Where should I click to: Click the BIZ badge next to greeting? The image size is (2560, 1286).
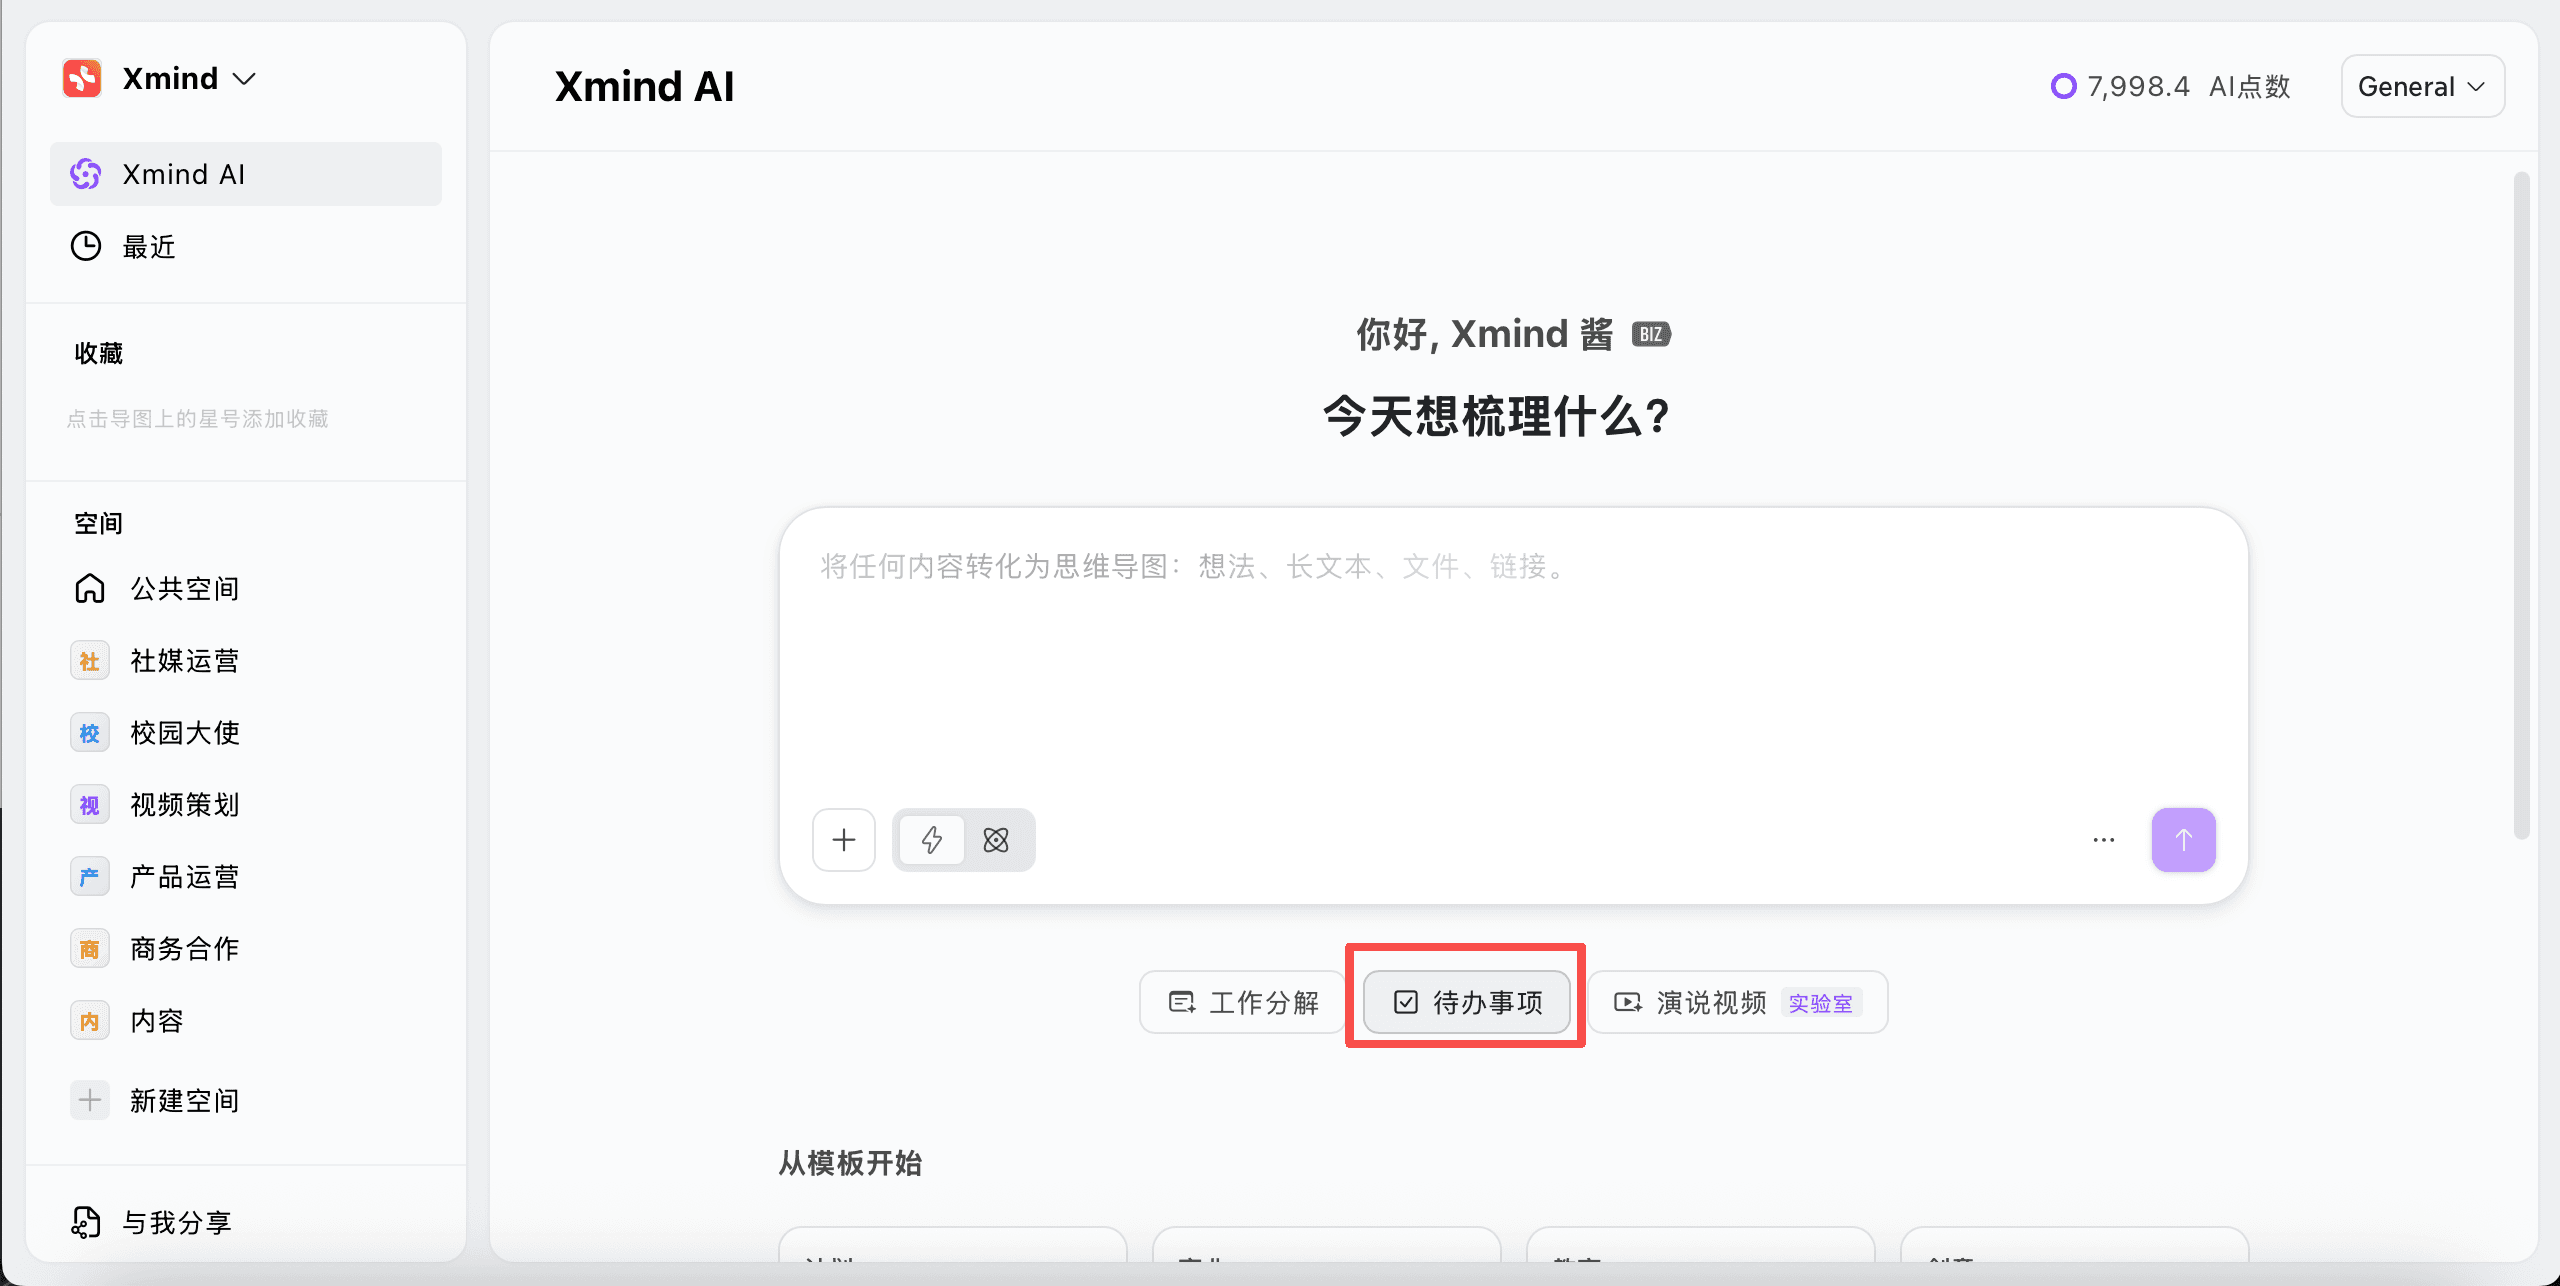pos(1651,334)
